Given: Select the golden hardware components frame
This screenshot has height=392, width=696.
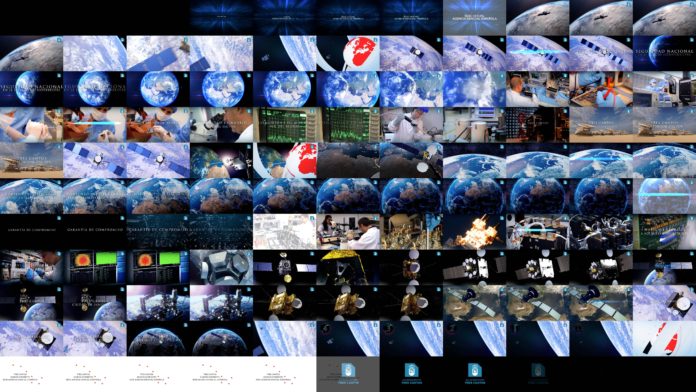Looking at the screenshot, I should coord(411,232).
